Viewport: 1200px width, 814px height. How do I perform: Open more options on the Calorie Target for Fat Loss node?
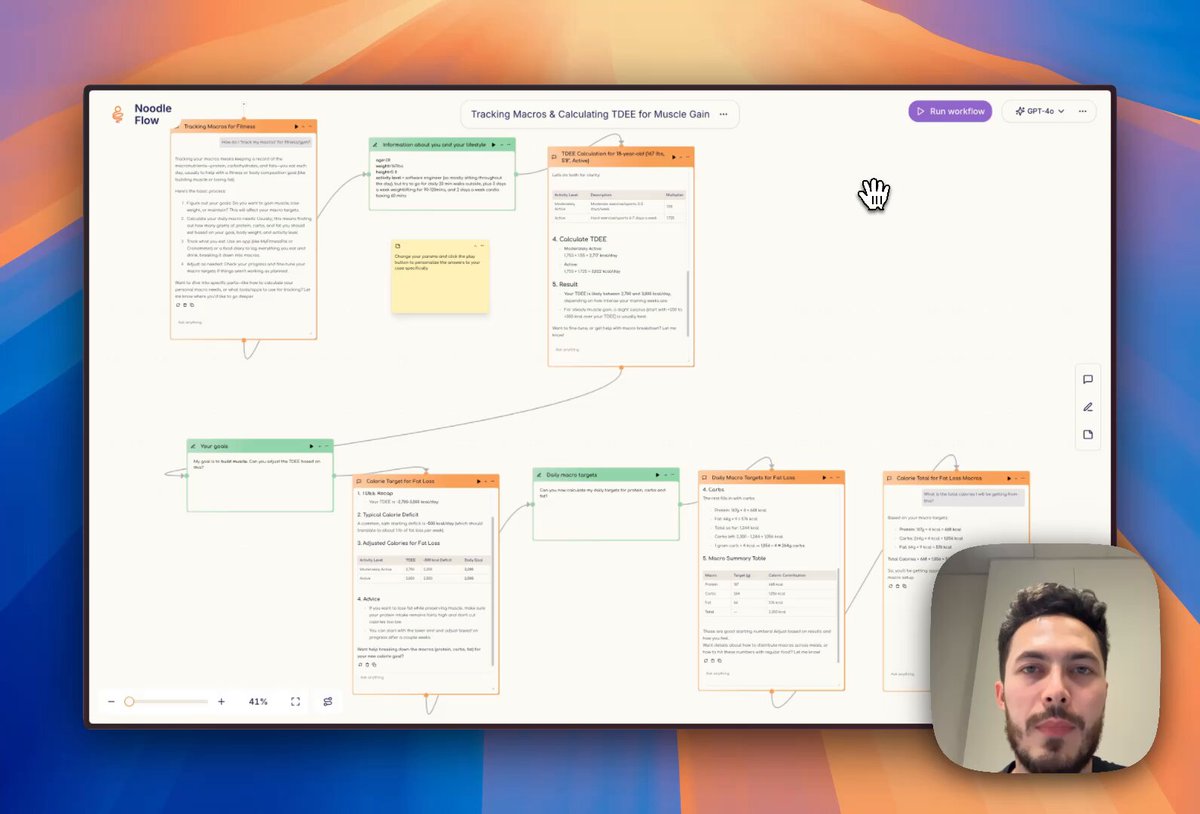[x=493, y=481]
